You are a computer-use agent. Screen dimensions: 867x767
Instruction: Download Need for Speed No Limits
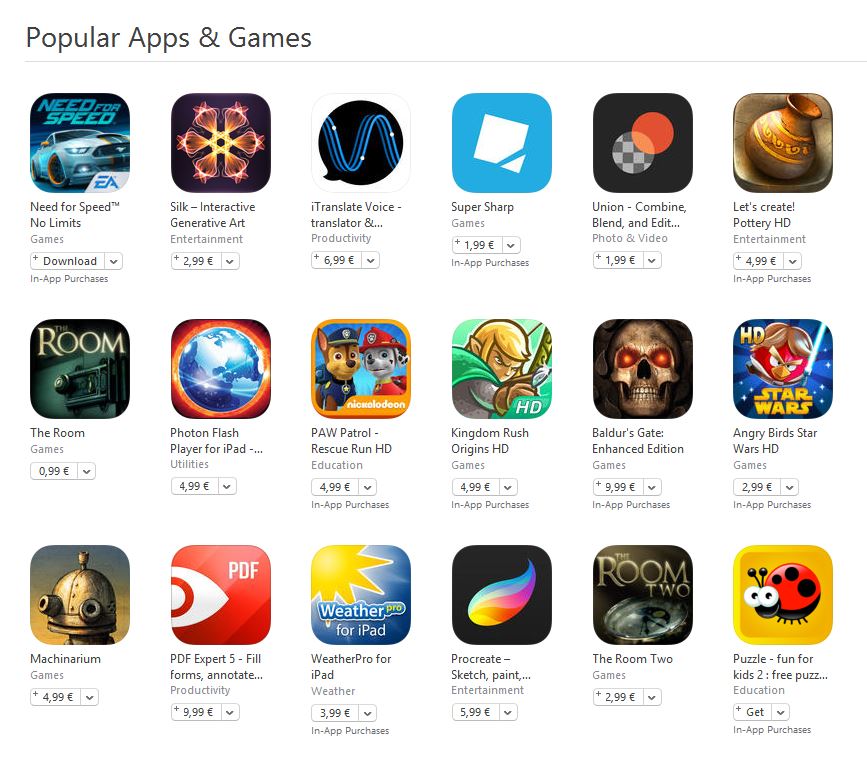click(x=68, y=261)
